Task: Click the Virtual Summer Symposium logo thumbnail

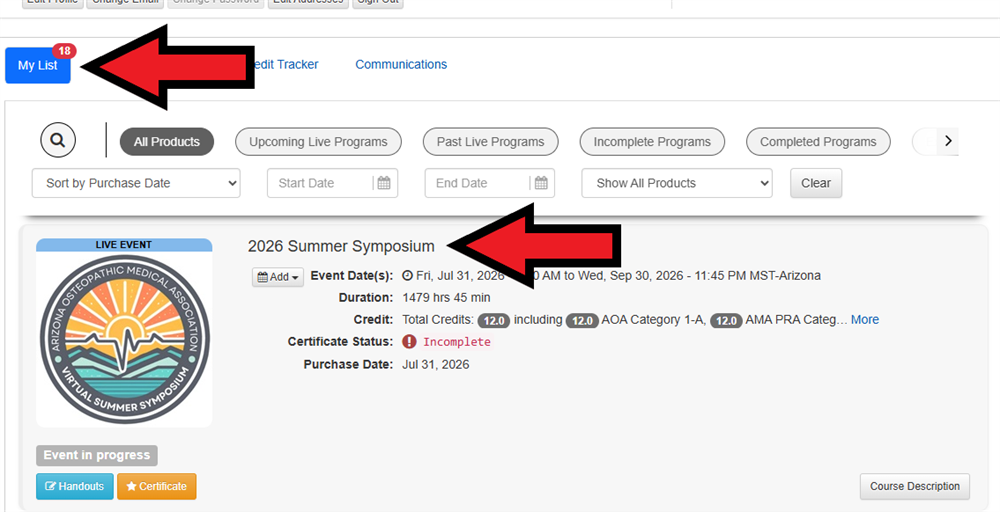Action: pos(124,339)
